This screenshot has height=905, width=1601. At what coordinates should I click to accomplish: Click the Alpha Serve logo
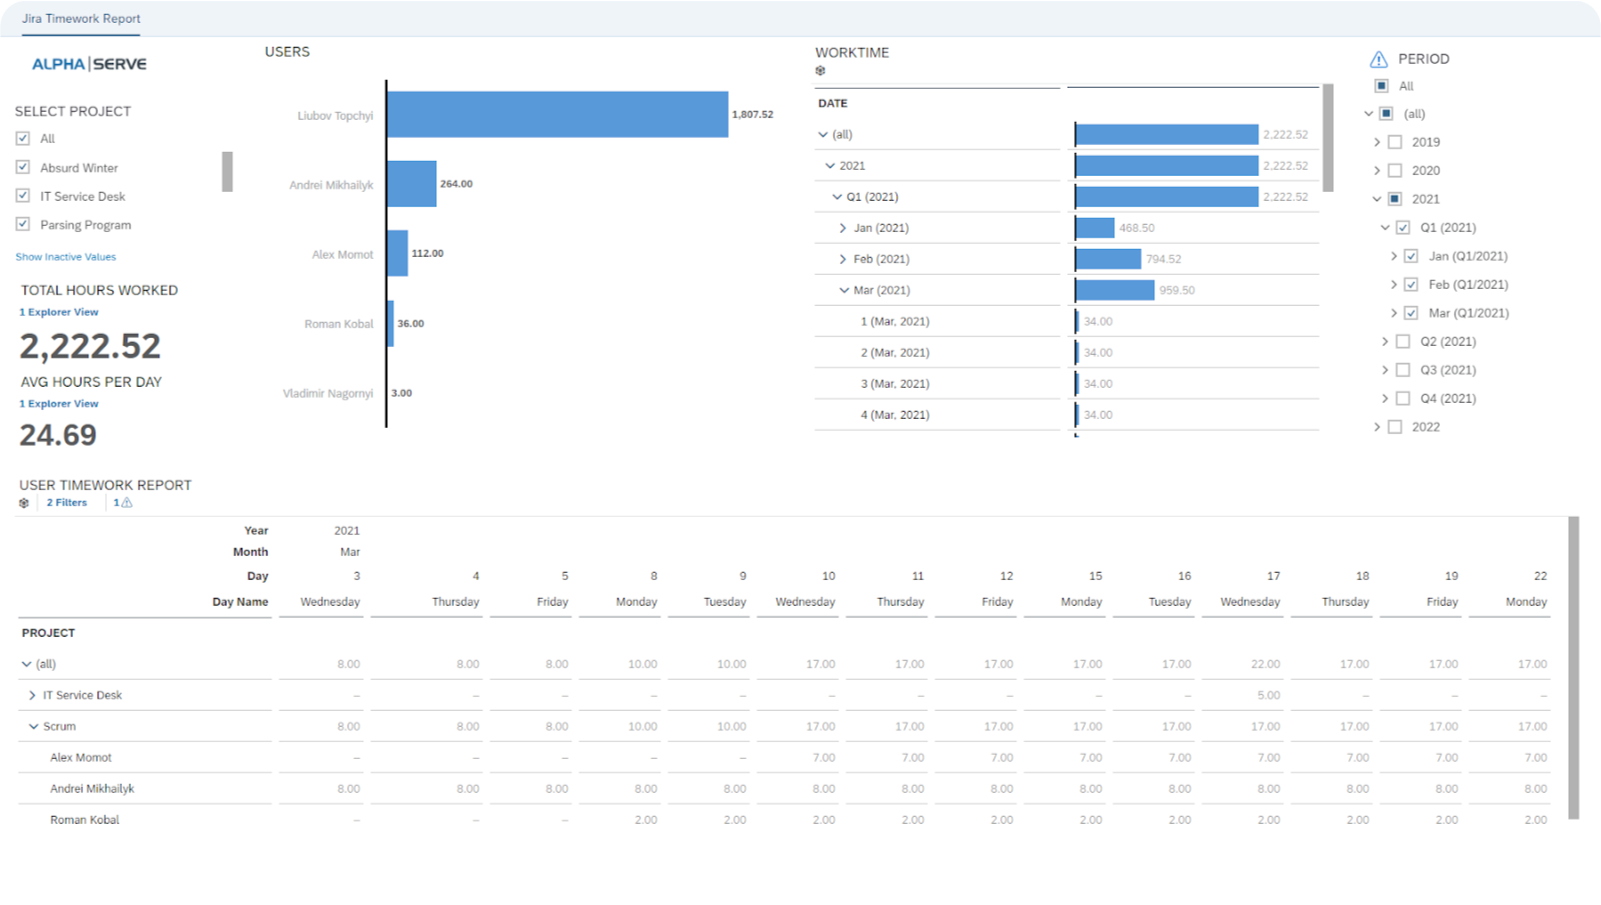pos(89,63)
